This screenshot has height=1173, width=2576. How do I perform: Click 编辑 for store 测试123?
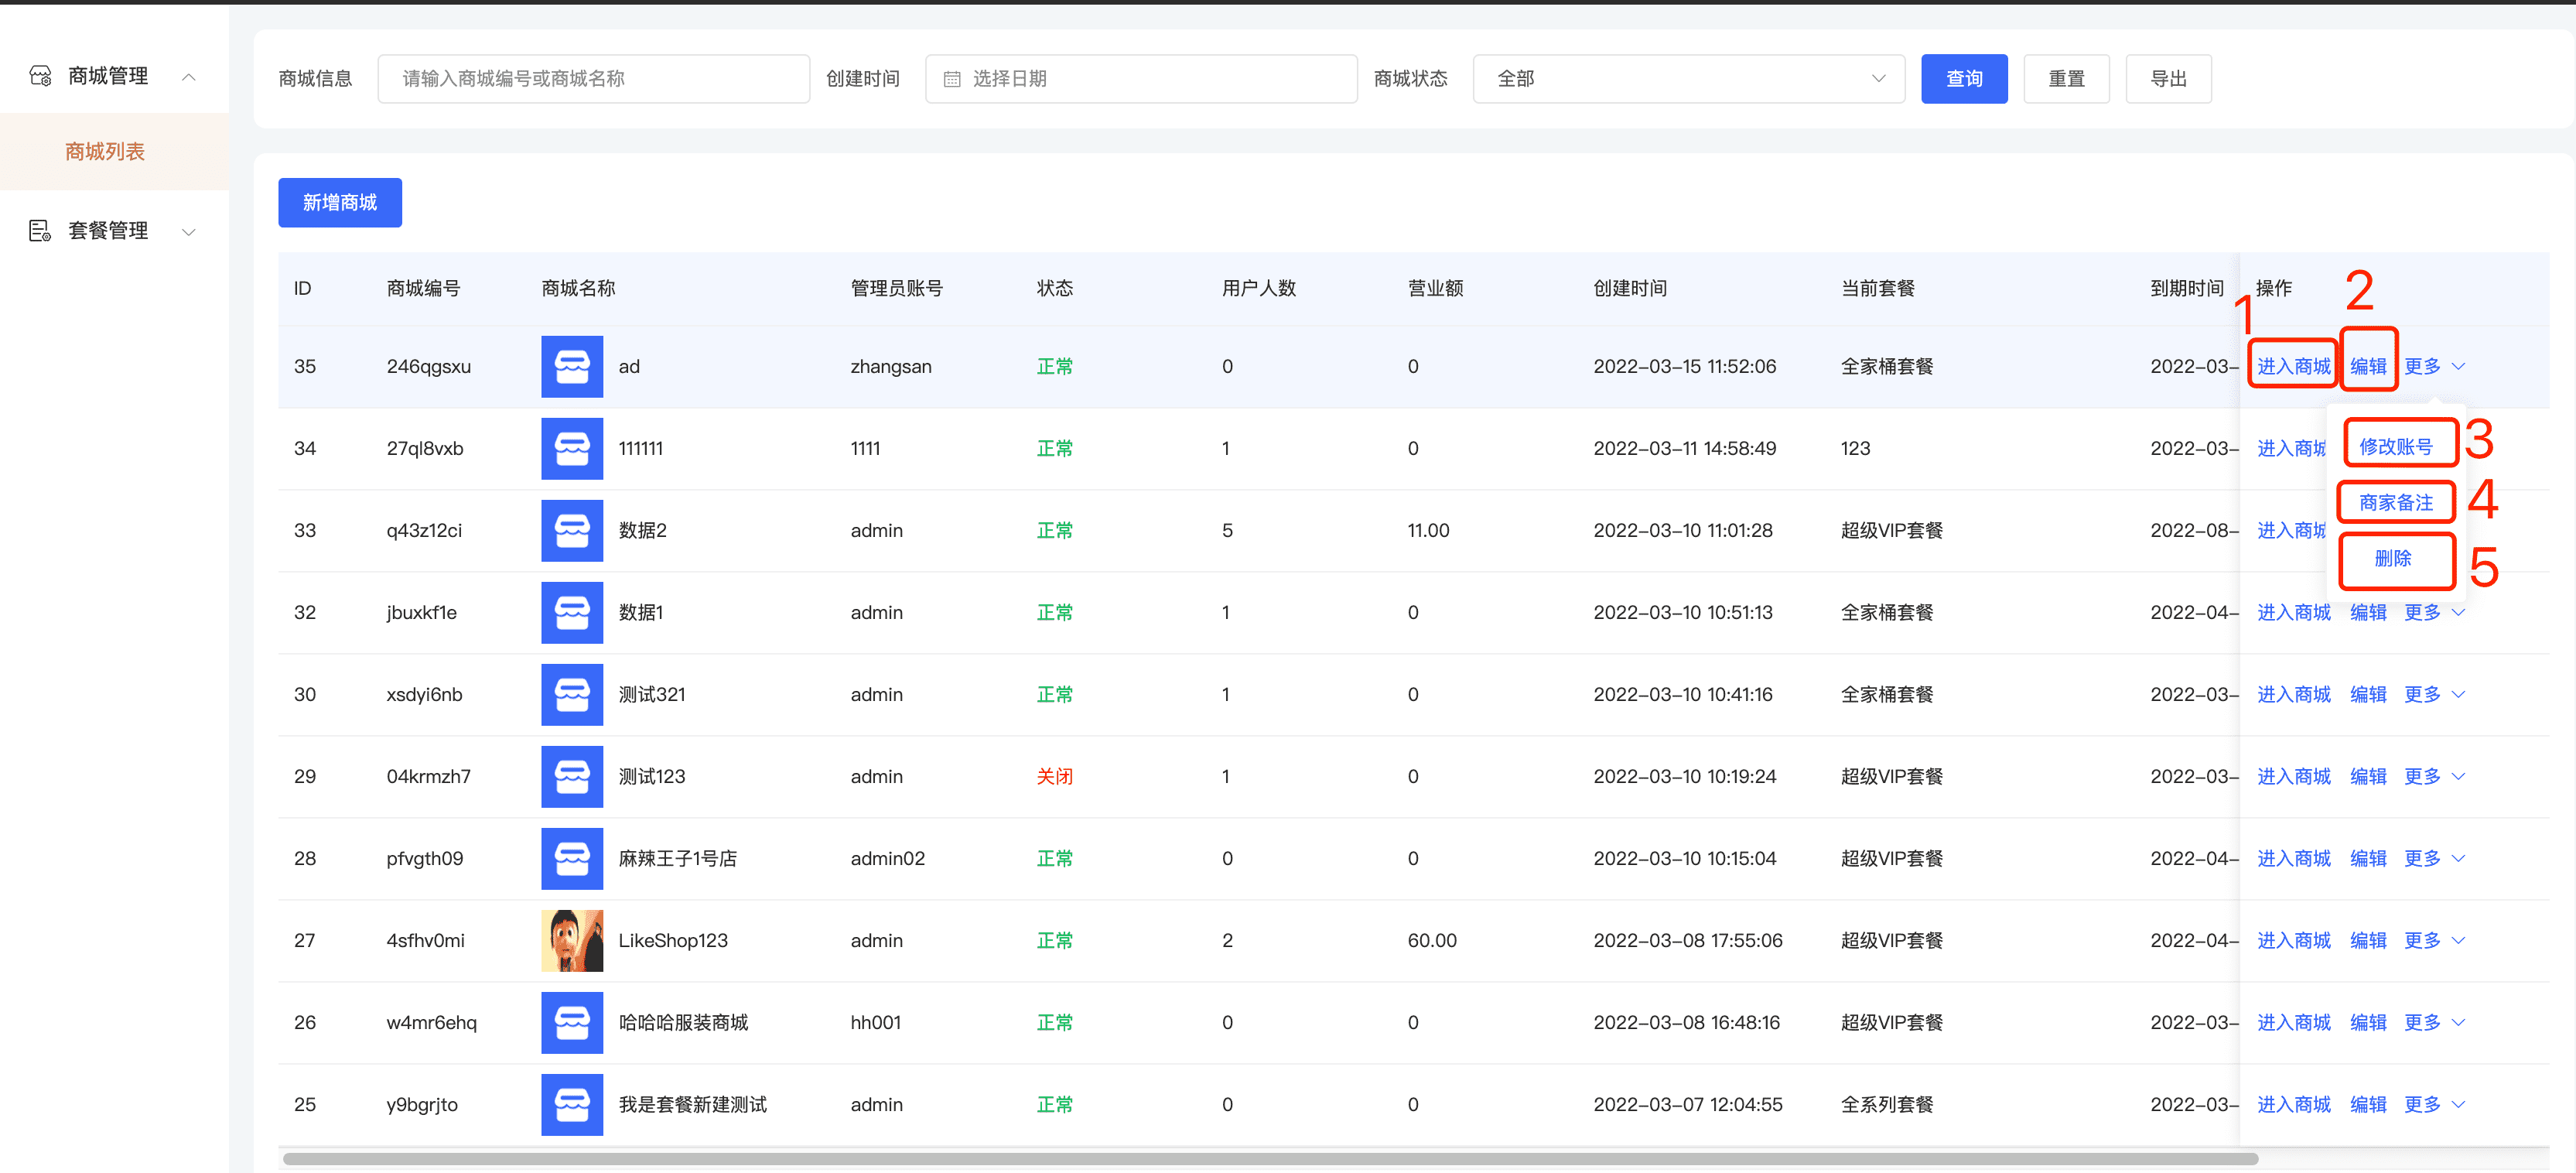(2368, 776)
